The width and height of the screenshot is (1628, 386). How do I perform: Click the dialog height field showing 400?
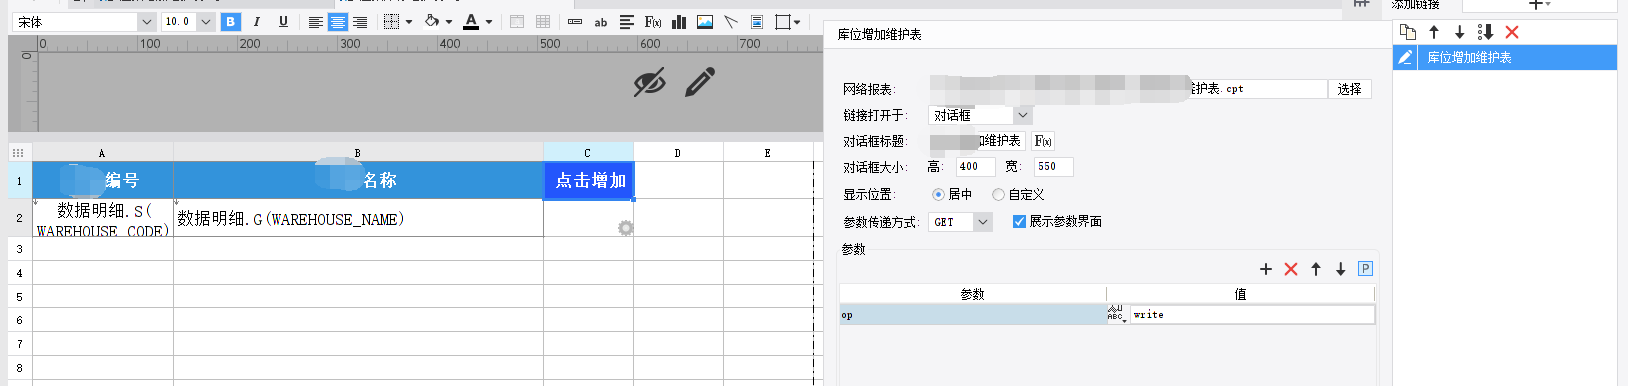977,166
